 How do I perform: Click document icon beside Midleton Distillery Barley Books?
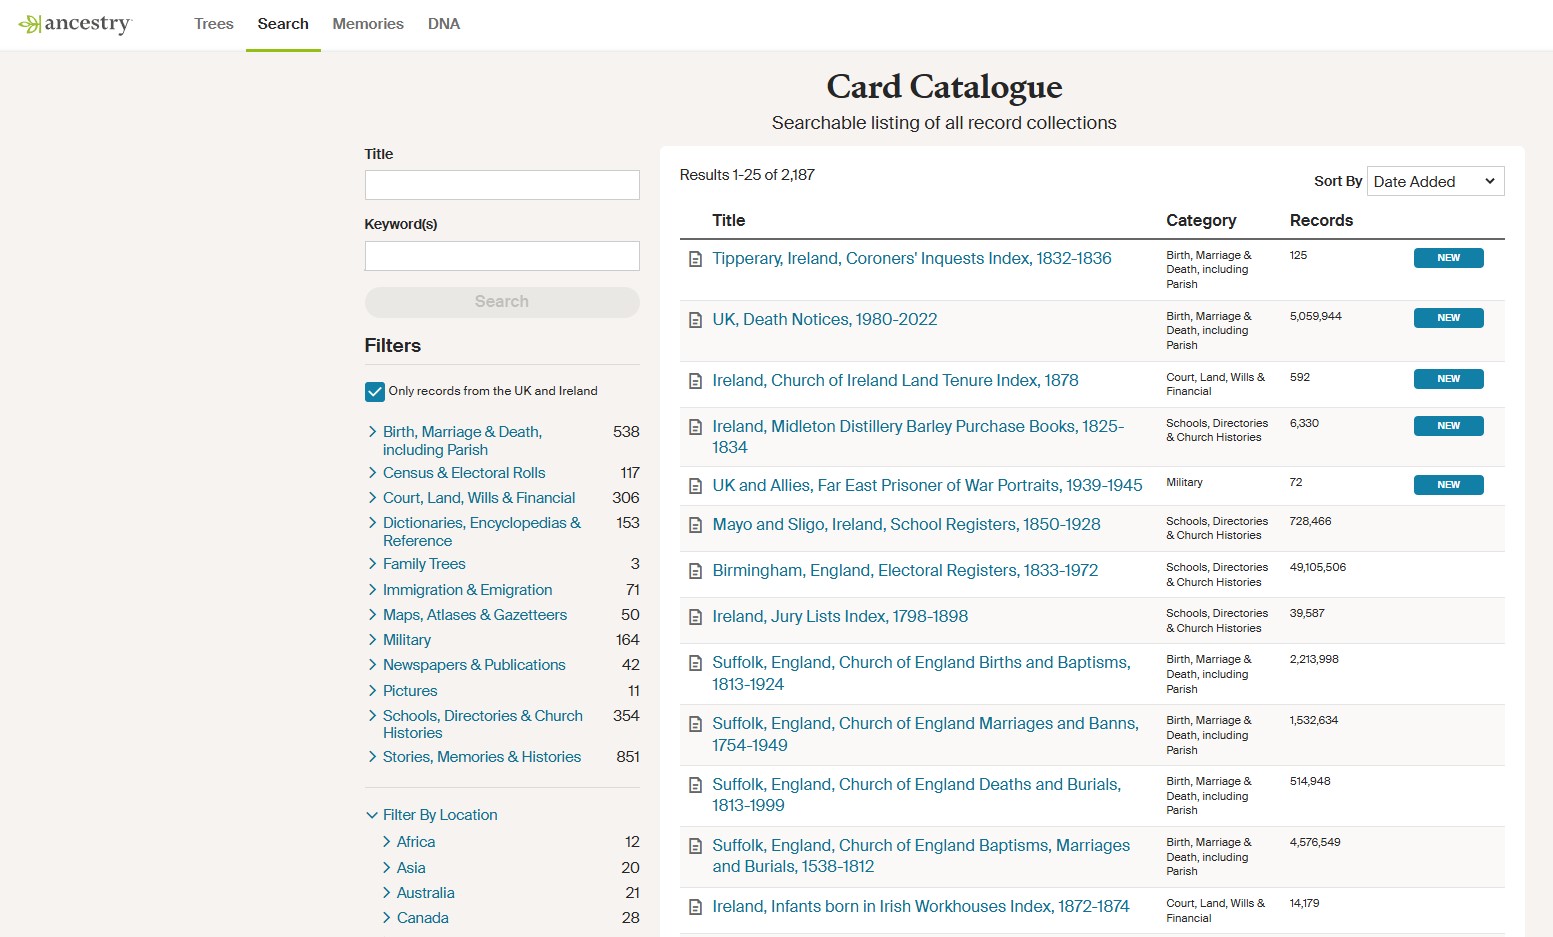point(695,427)
